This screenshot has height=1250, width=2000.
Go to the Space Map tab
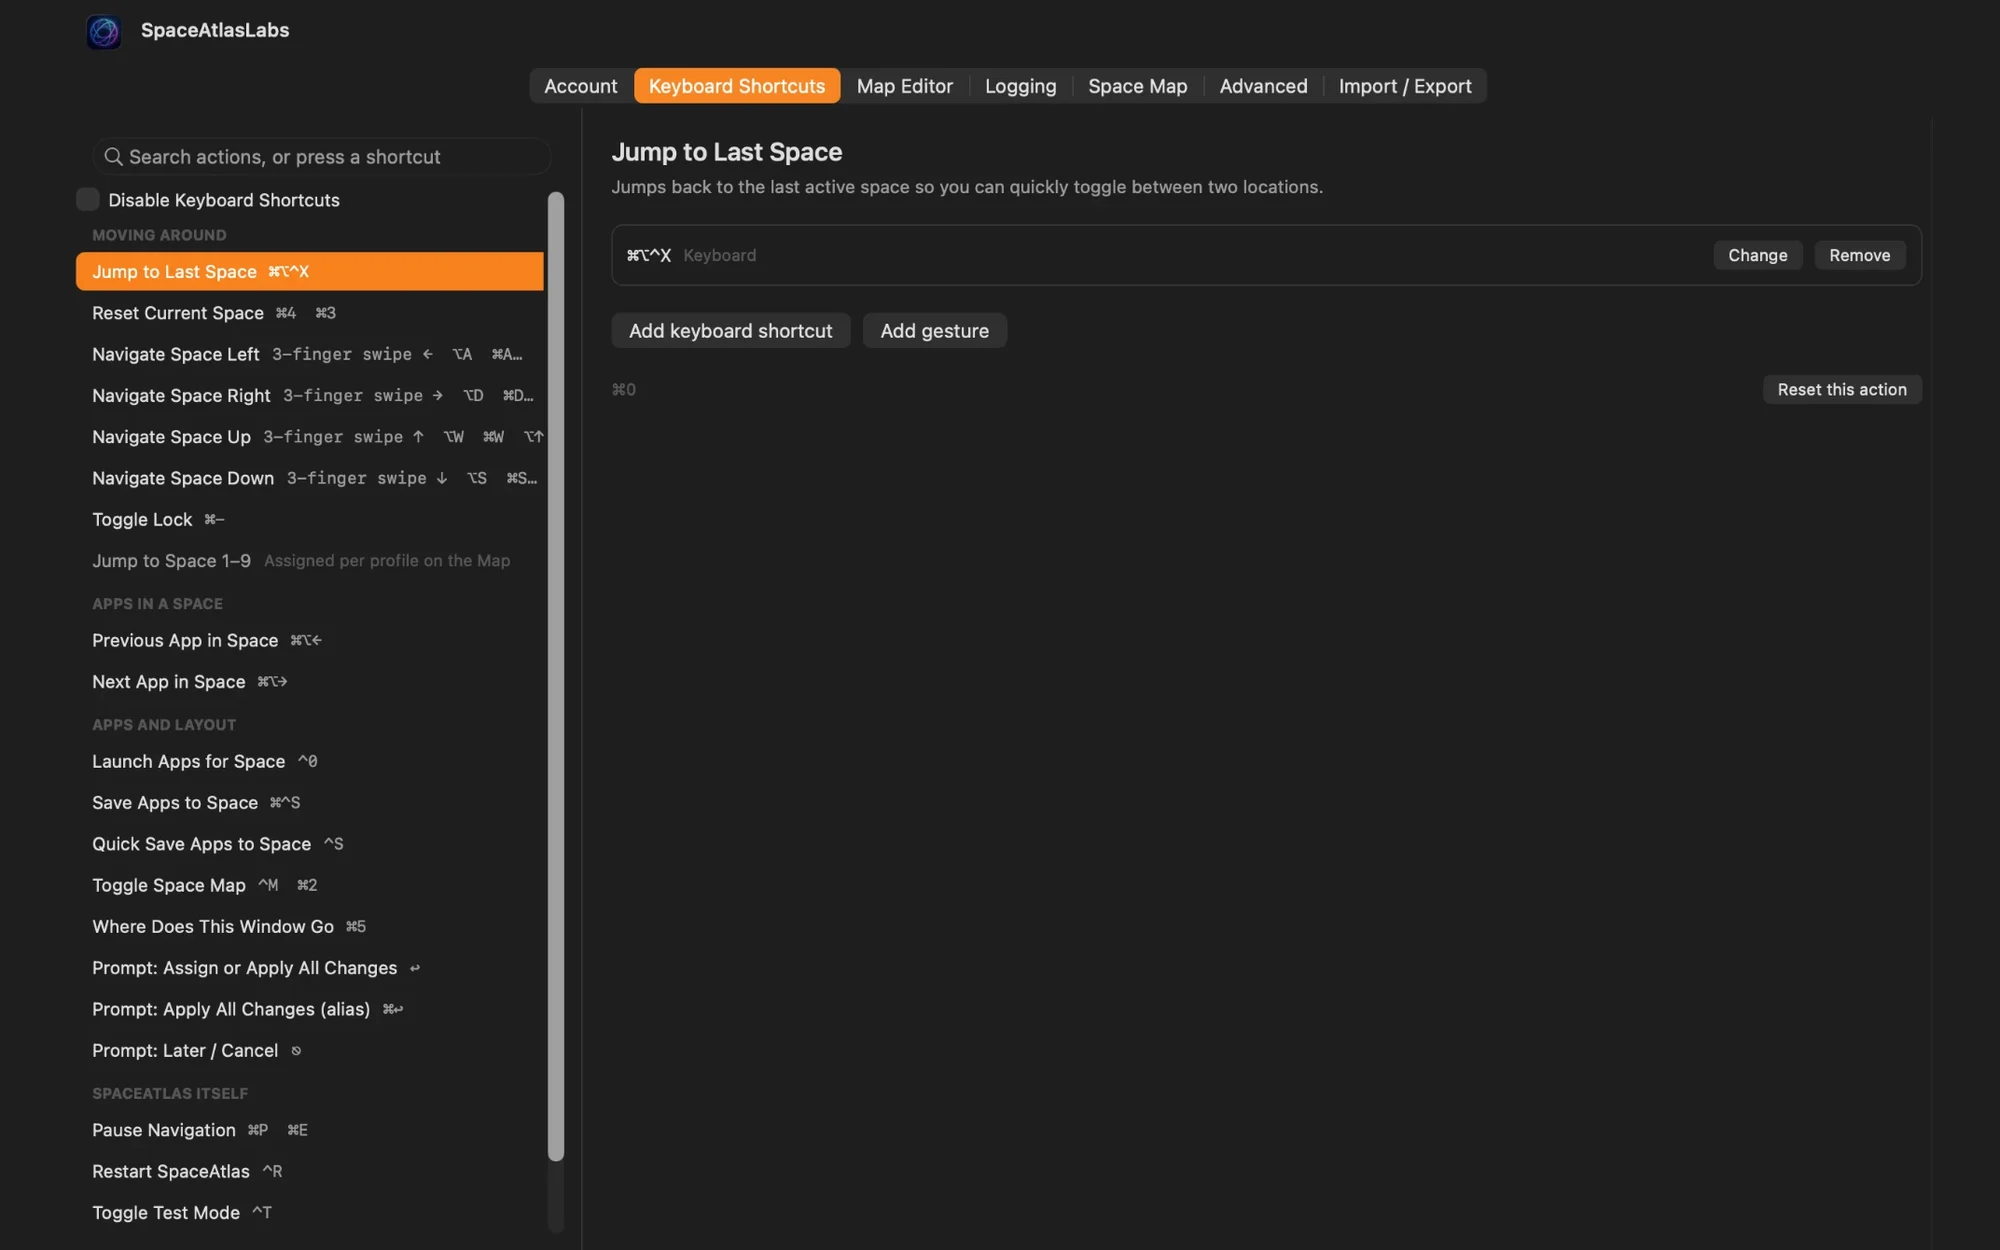click(x=1137, y=86)
